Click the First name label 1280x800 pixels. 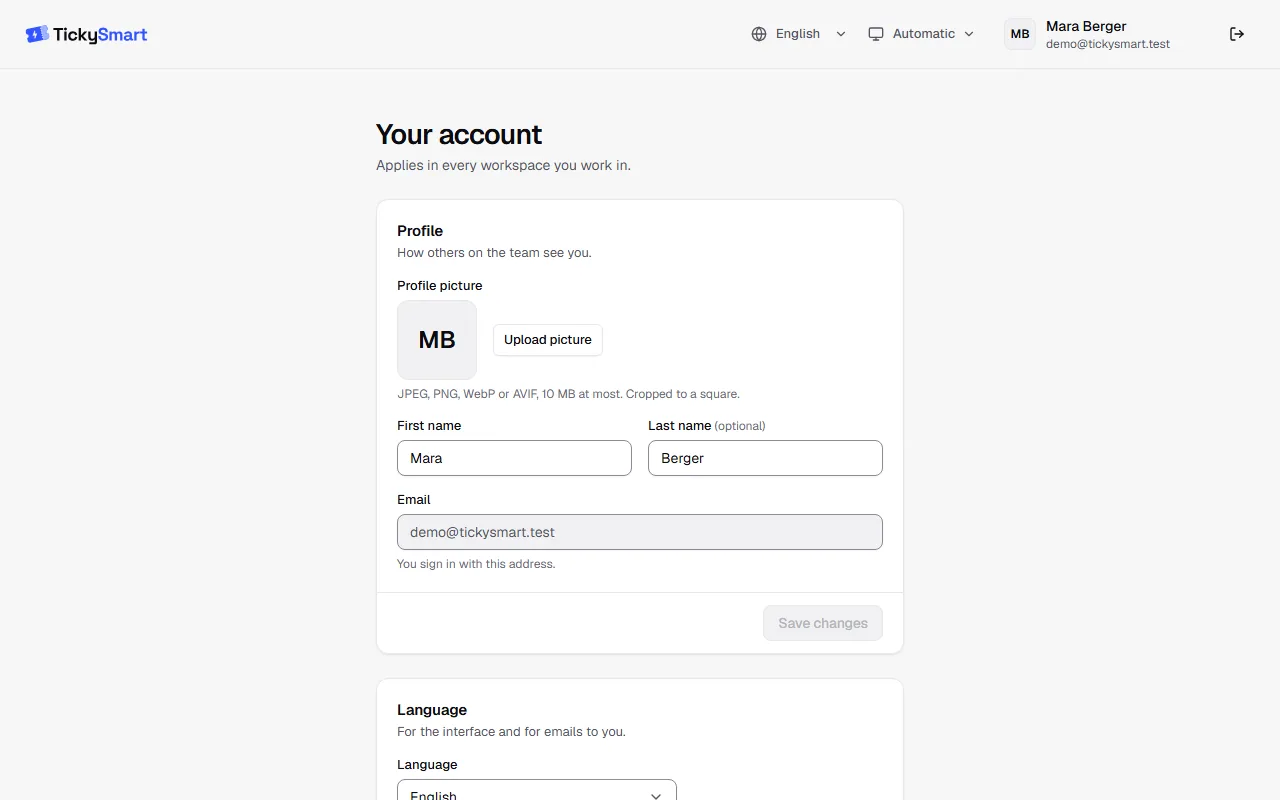(429, 426)
